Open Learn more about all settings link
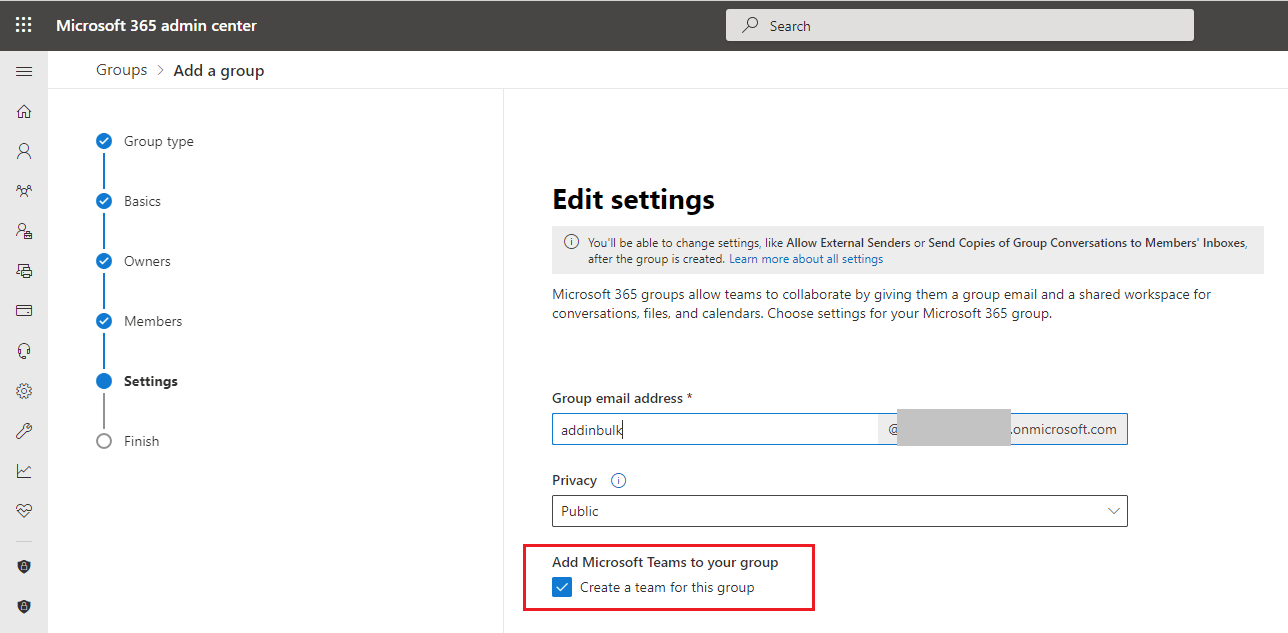Screen dimensions: 1288x633 806,259
